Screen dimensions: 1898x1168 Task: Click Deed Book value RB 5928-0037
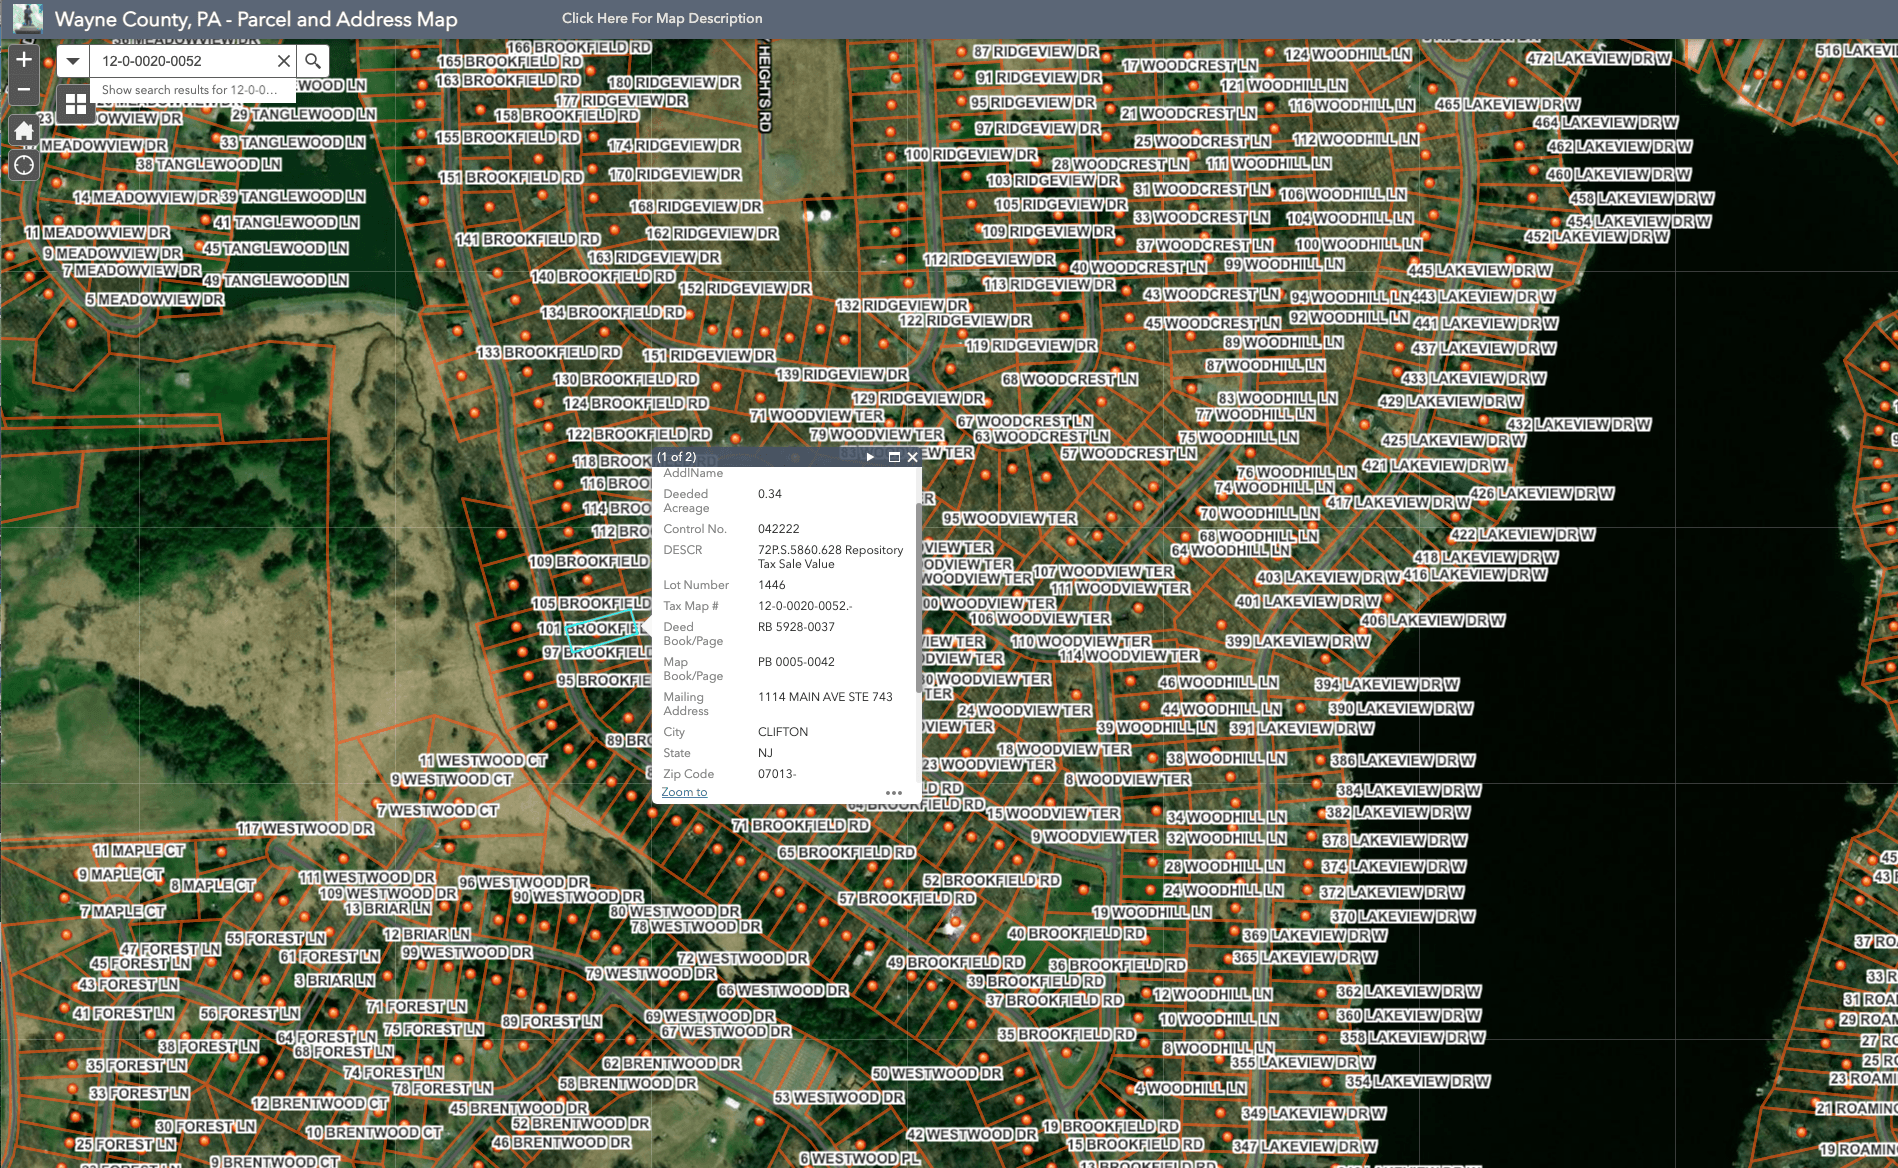(x=796, y=627)
